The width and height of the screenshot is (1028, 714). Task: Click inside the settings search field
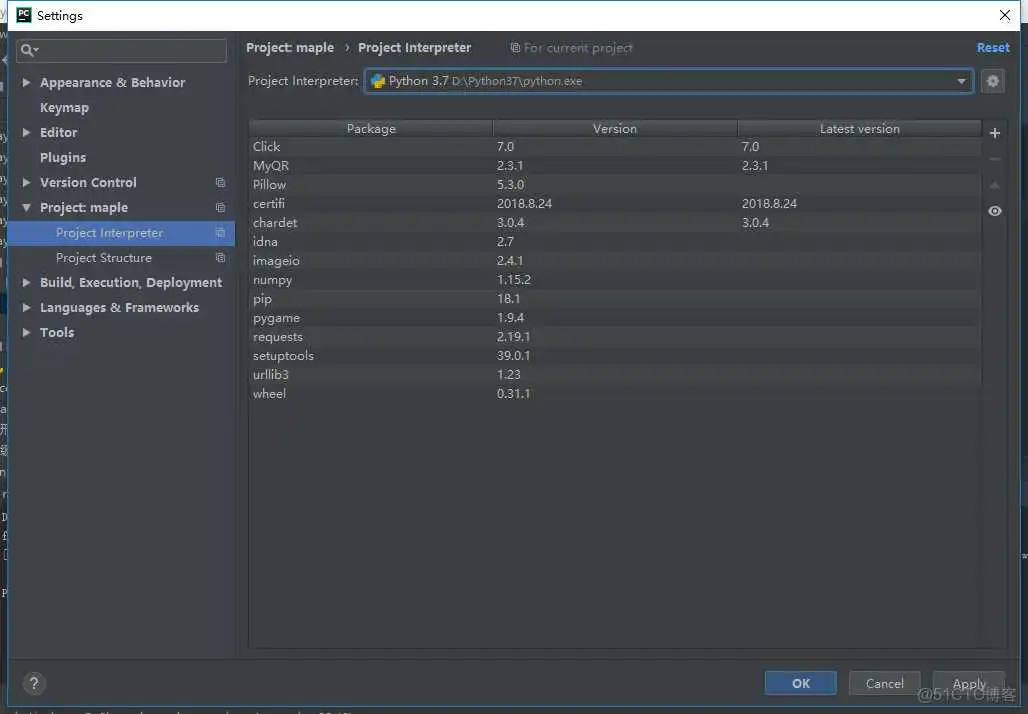pos(120,50)
